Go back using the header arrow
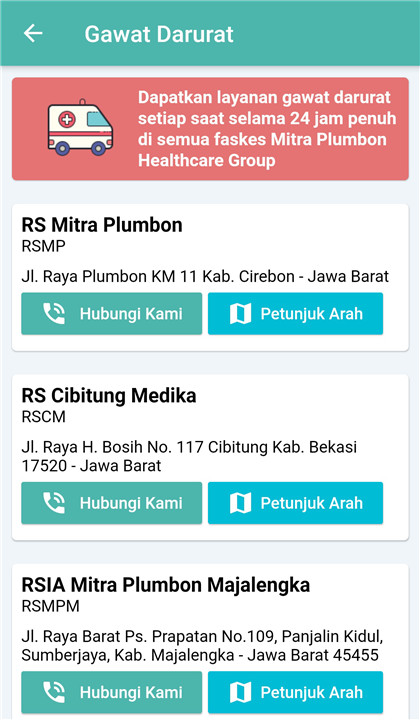 tap(33, 34)
